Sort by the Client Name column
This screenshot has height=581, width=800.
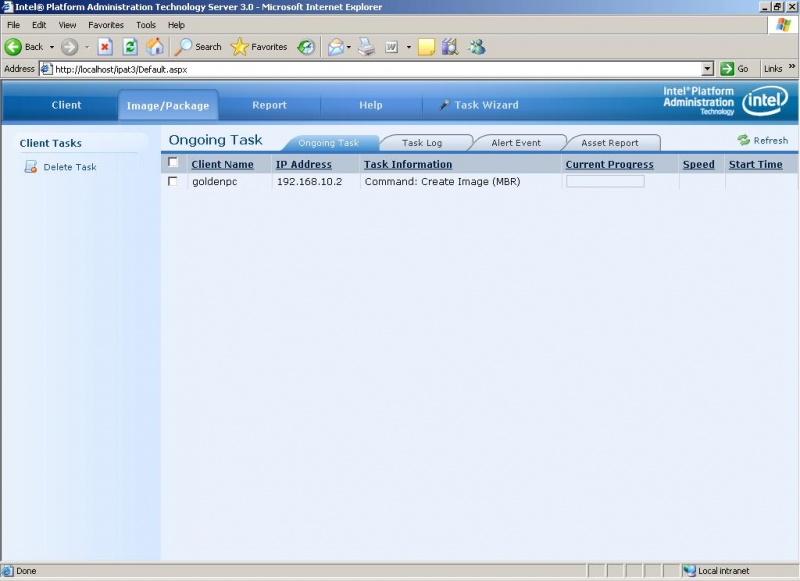pyautogui.click(x=221, y=164)
